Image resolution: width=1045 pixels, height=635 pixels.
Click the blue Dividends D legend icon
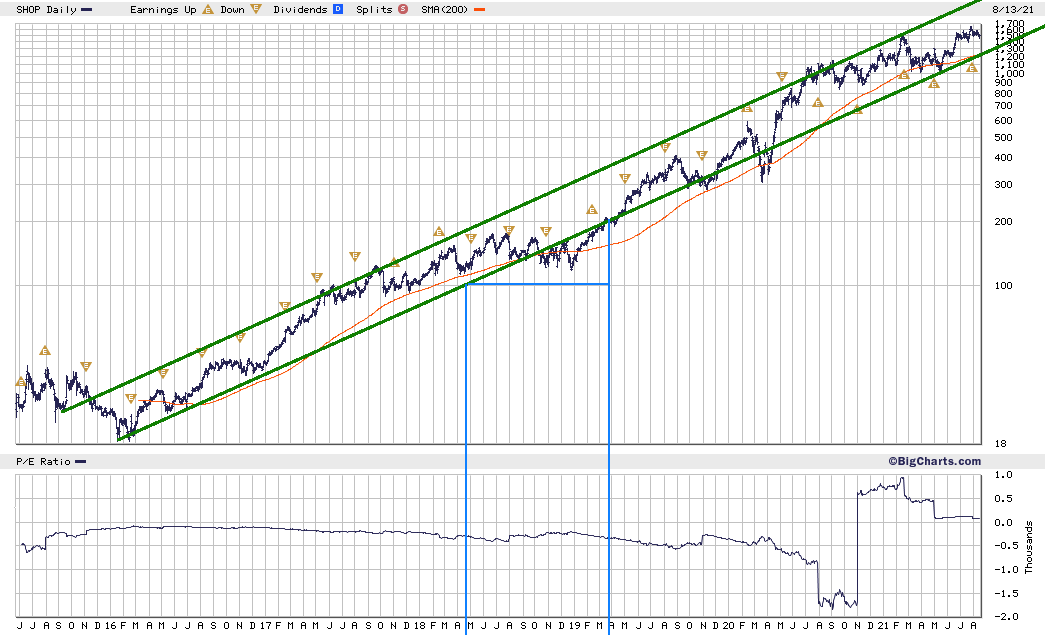338,9
